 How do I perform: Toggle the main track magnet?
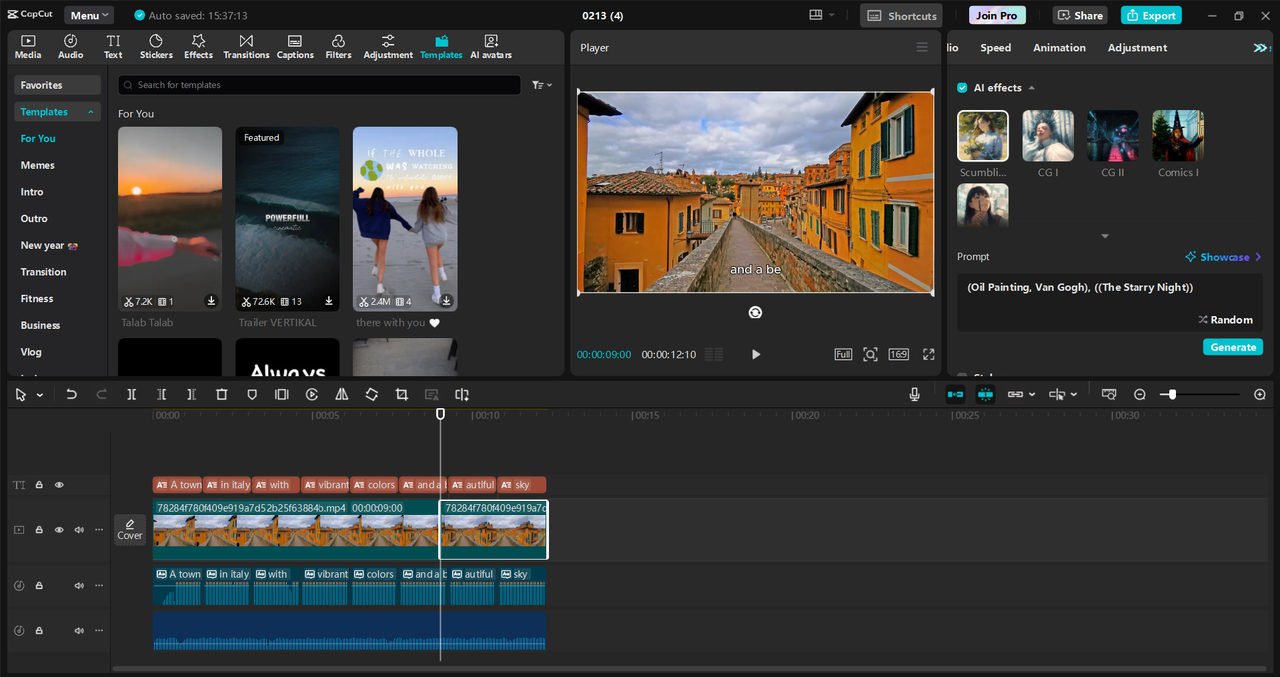tap(955, 395)
